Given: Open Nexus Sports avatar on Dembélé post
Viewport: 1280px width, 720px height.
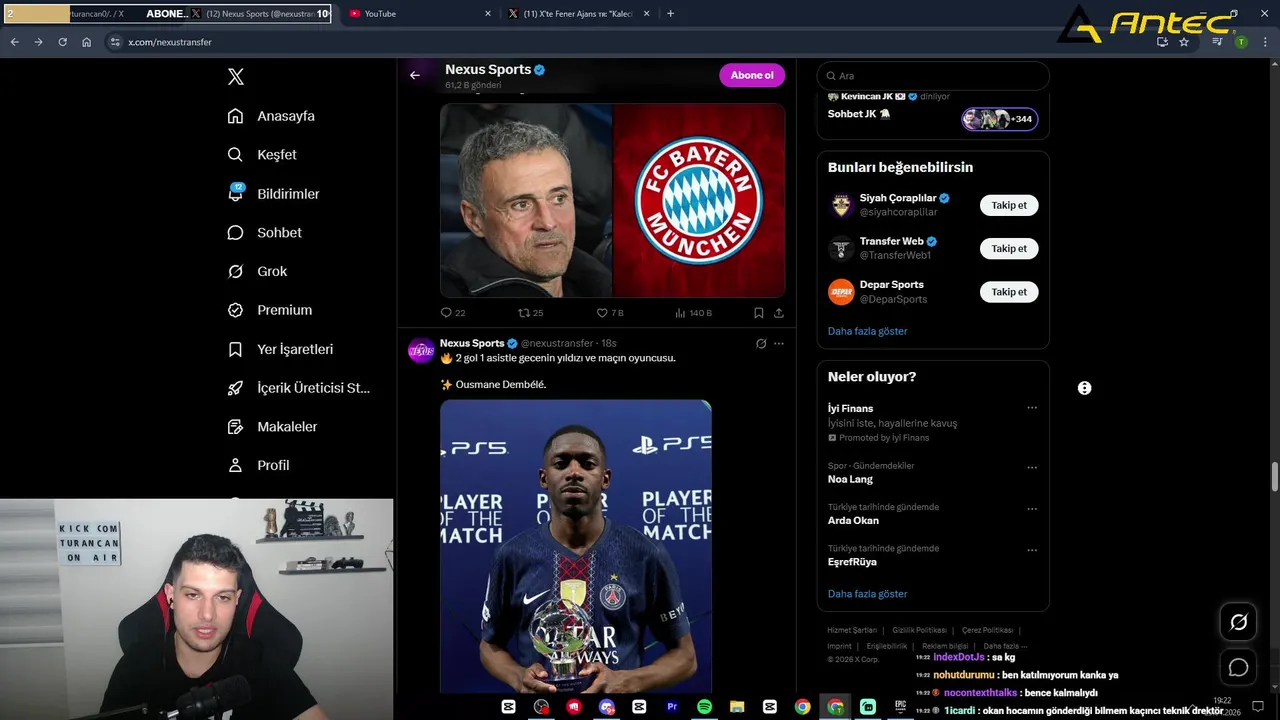Looking at the screenshot, I should 421,350.
